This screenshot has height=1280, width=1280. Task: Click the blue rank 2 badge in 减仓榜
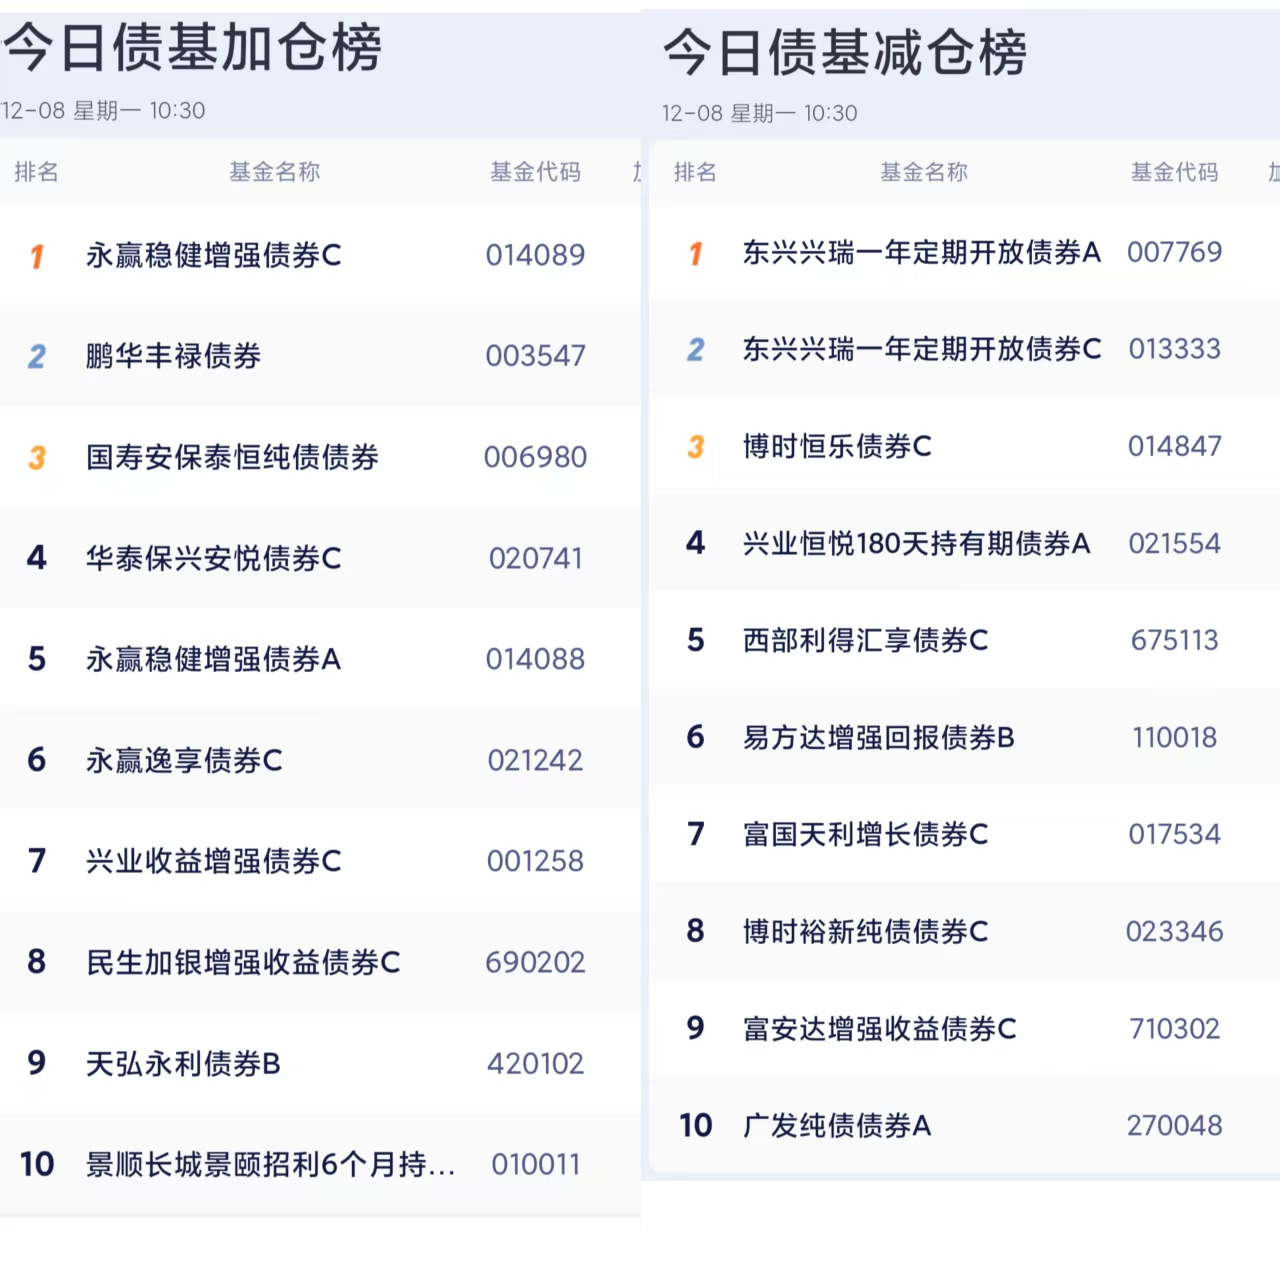[696, 350]
